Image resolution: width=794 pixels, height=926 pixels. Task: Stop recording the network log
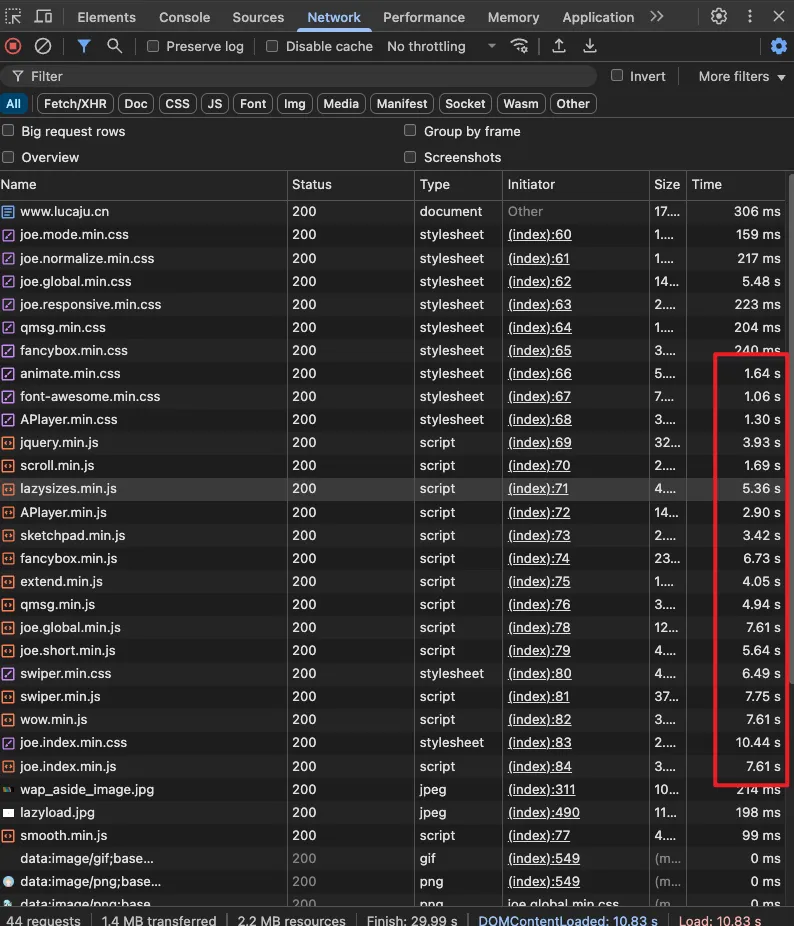click(x=13, y=46)
